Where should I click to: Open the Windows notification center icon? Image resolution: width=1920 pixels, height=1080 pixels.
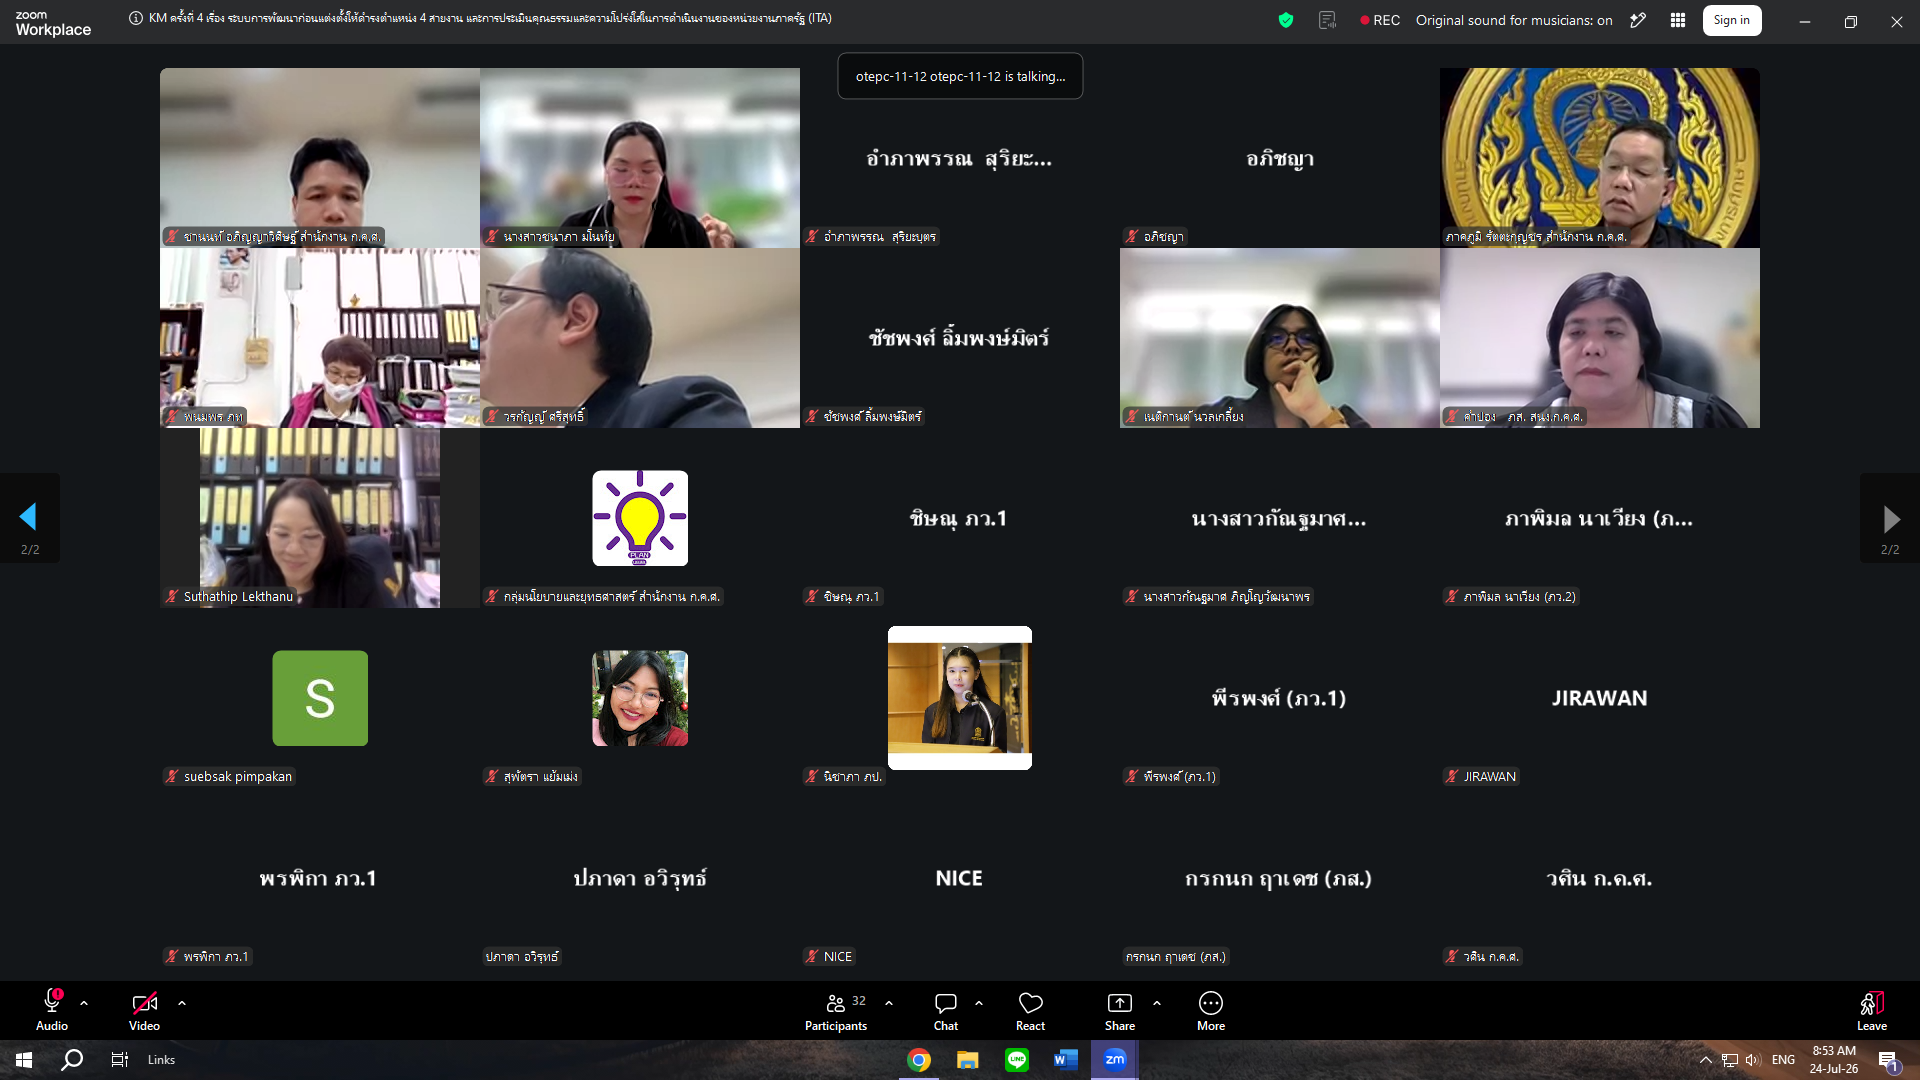click(x=1888, y=1060)
